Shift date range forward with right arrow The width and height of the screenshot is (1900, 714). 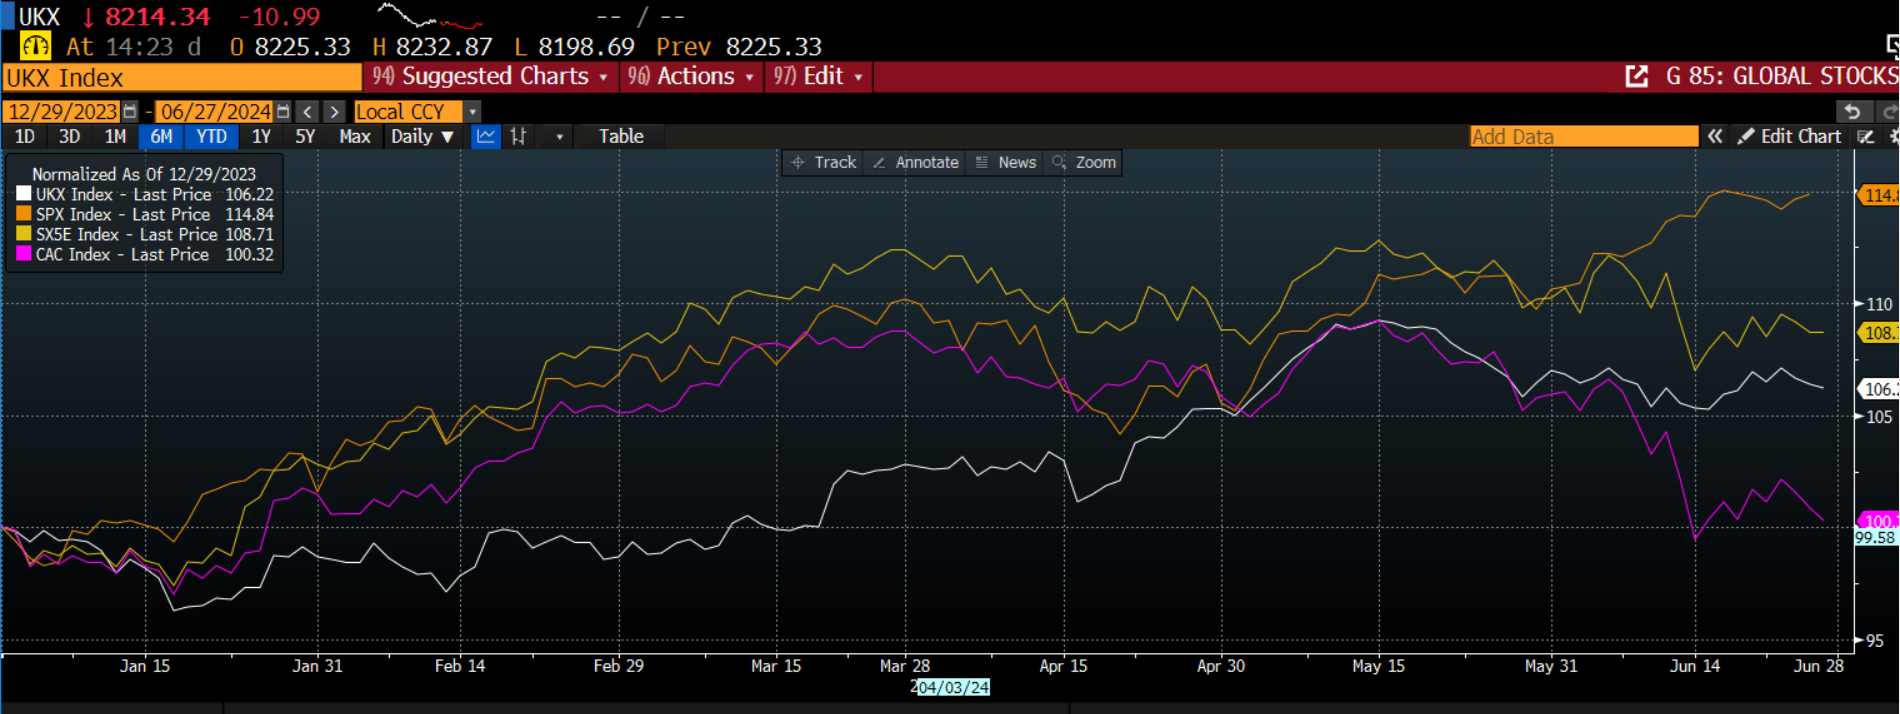click(x=335, y=112)
